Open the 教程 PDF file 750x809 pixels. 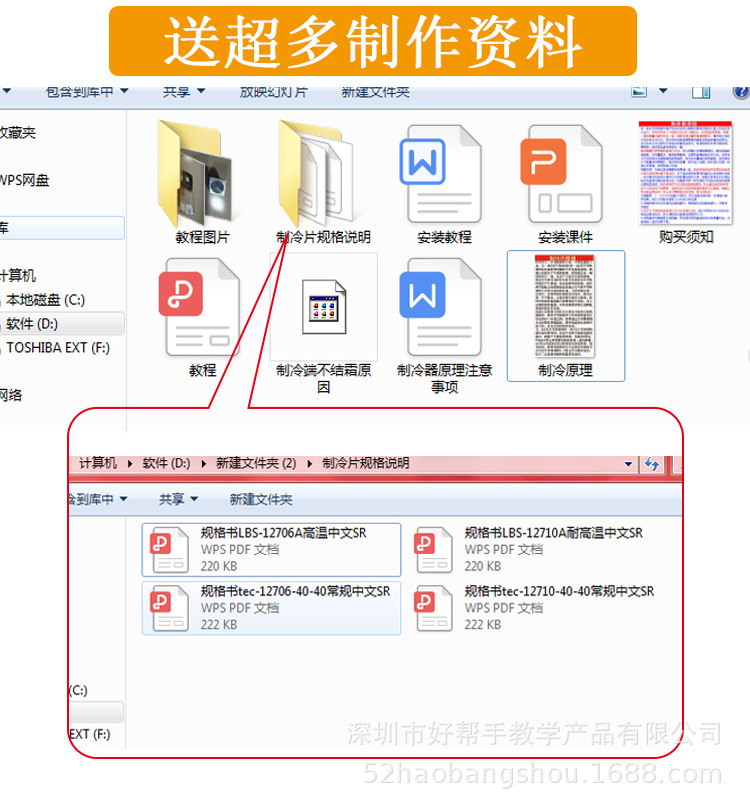202,316
